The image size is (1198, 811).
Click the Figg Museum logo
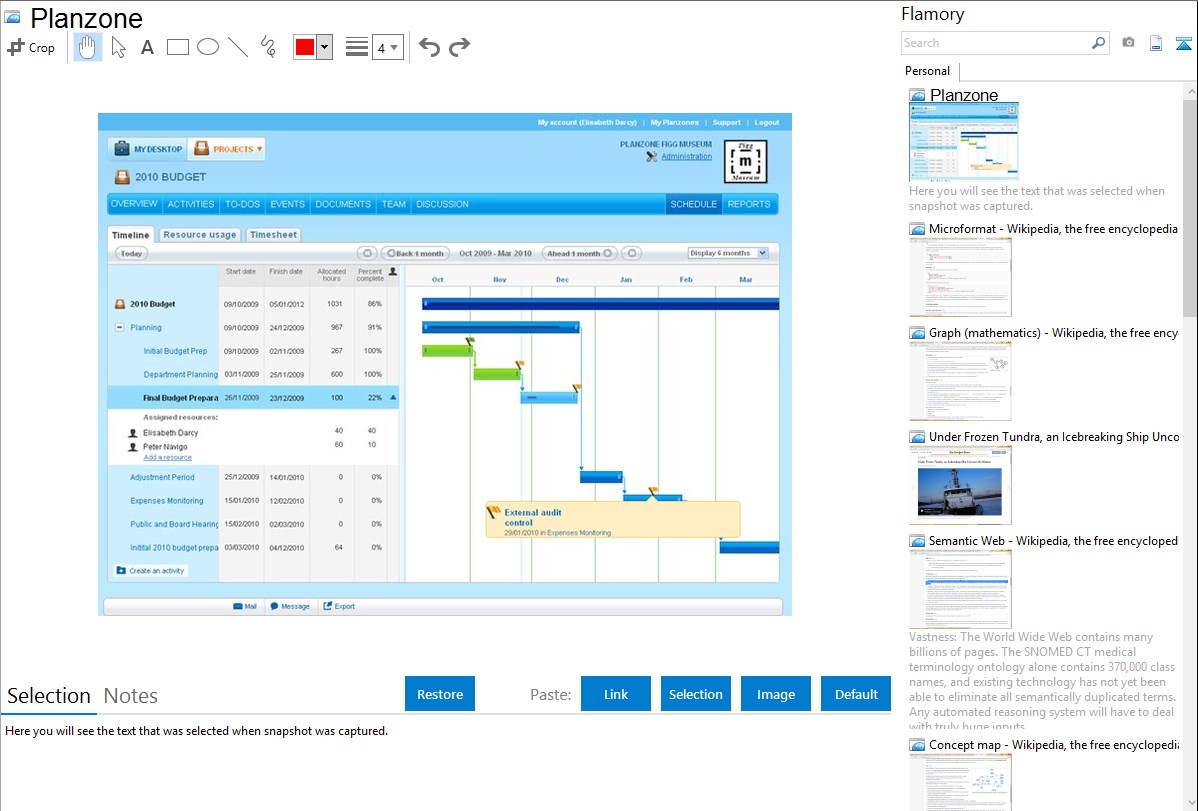point(745,161)
